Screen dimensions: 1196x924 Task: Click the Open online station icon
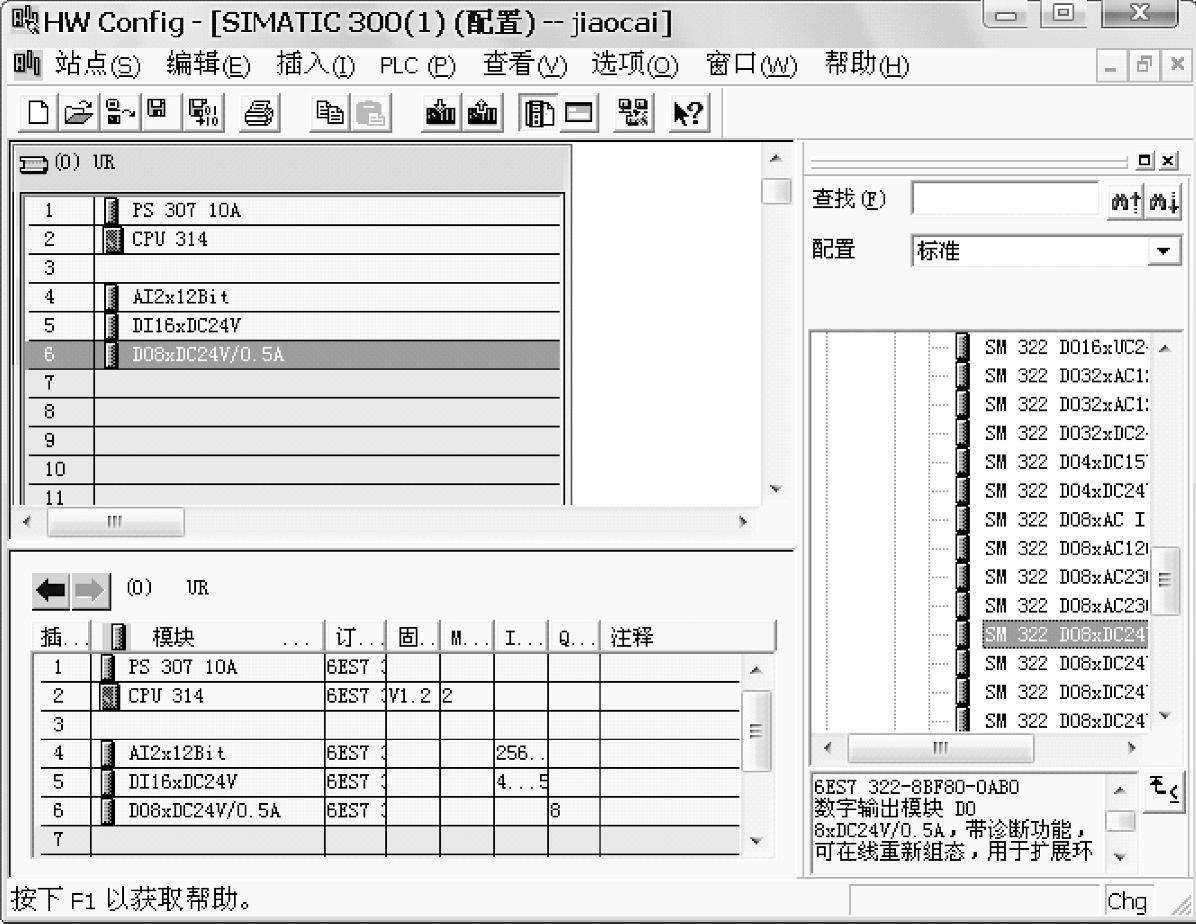(x=120, y=112)
